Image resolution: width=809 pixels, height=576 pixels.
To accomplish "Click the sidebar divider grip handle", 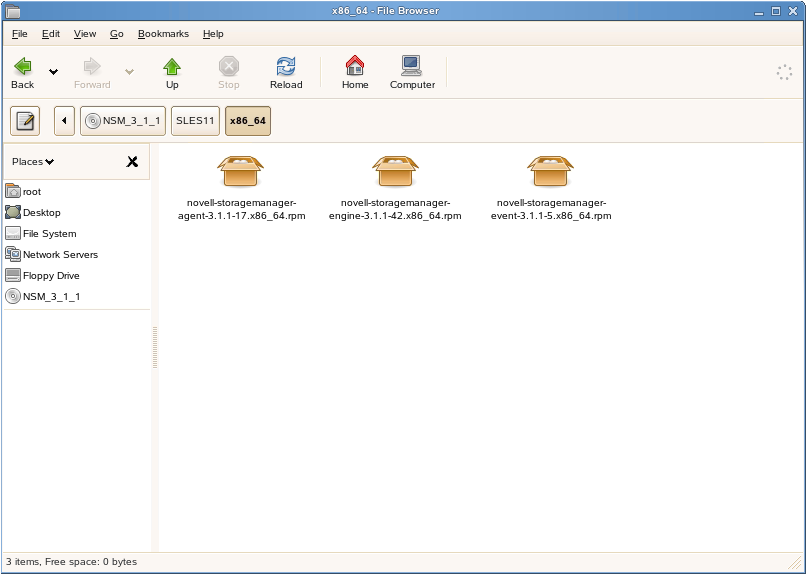I will click(155, 347).
